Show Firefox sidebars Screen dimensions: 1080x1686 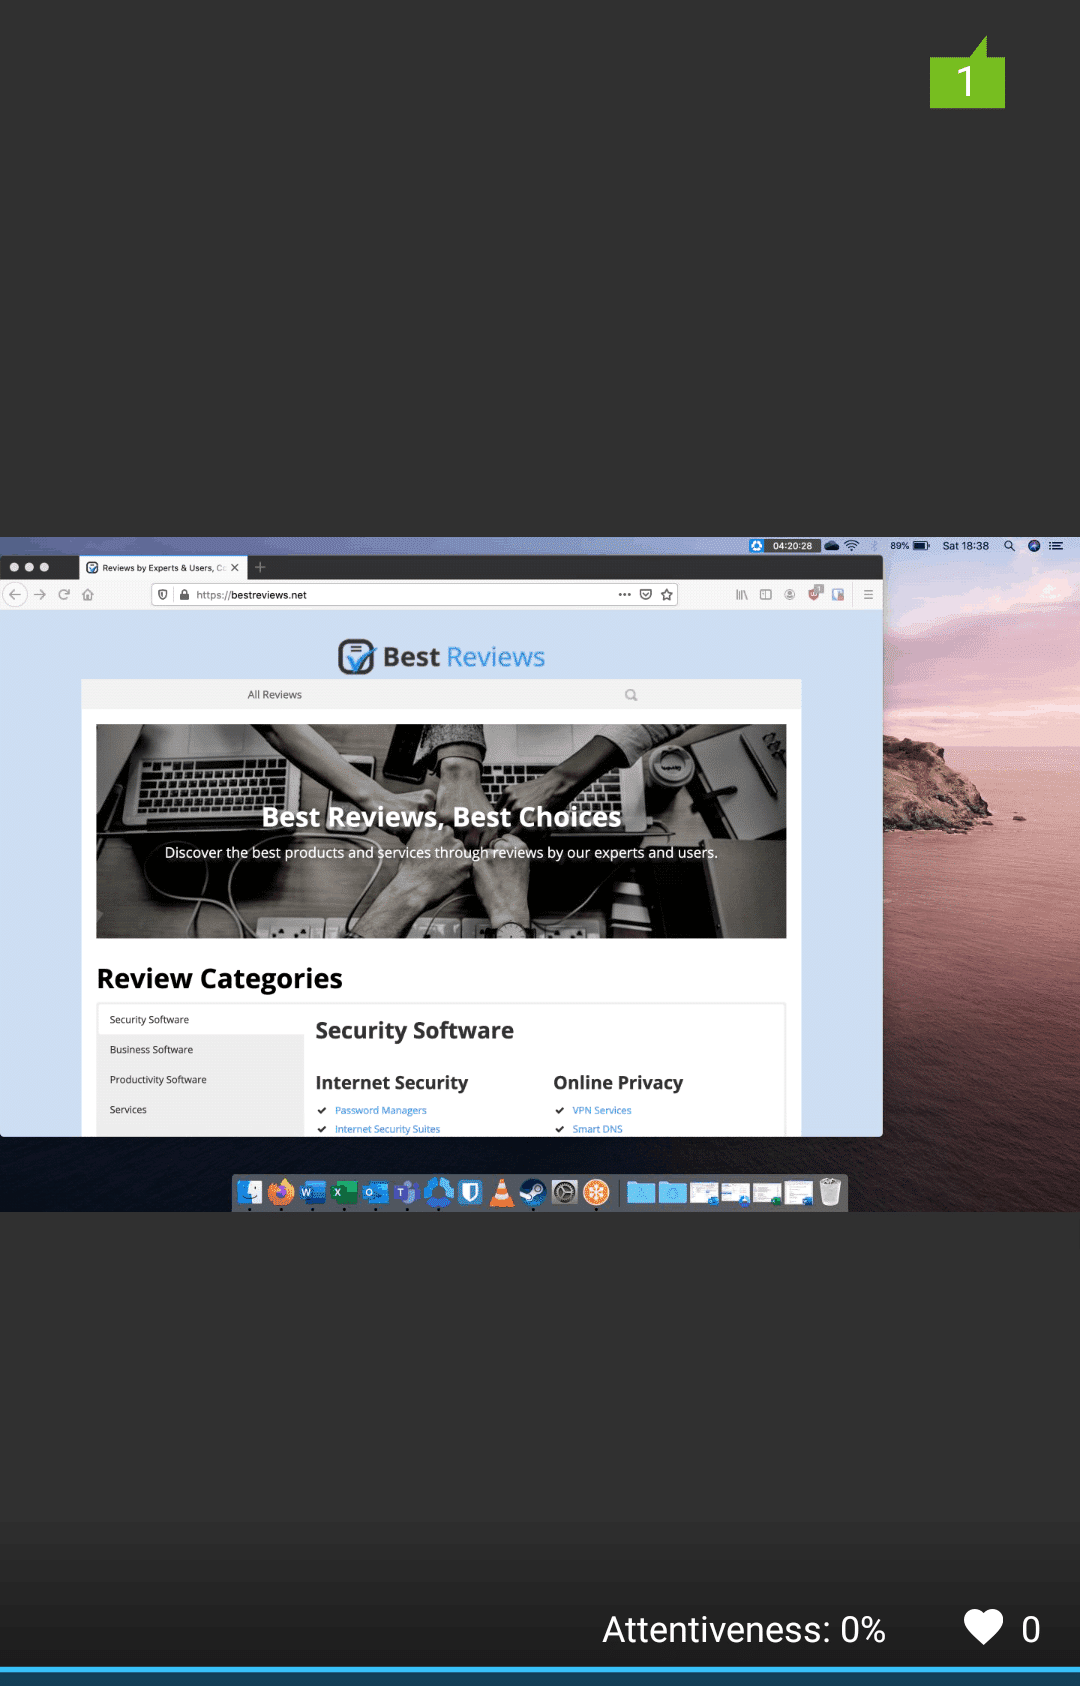766,594
